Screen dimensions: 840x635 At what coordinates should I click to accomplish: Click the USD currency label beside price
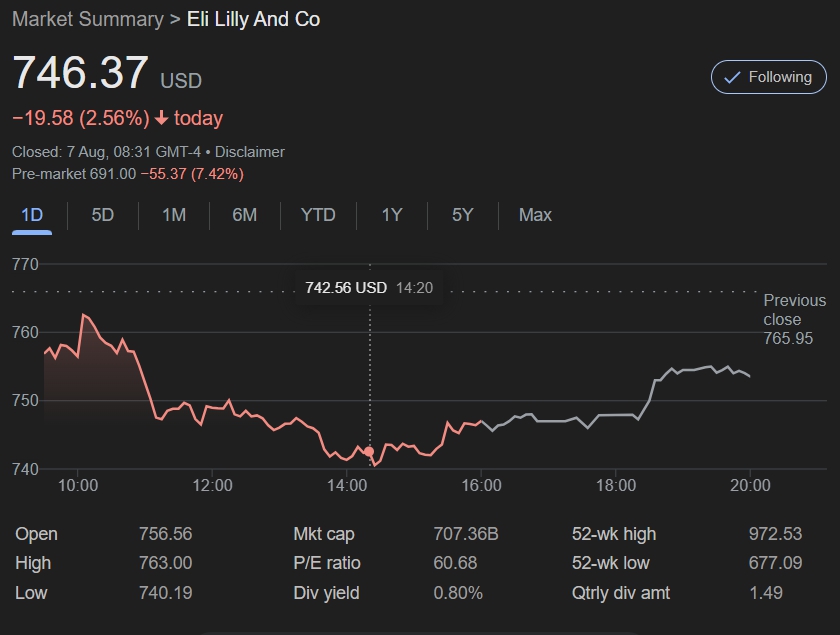pyautogui.click(x=181, y=81)
